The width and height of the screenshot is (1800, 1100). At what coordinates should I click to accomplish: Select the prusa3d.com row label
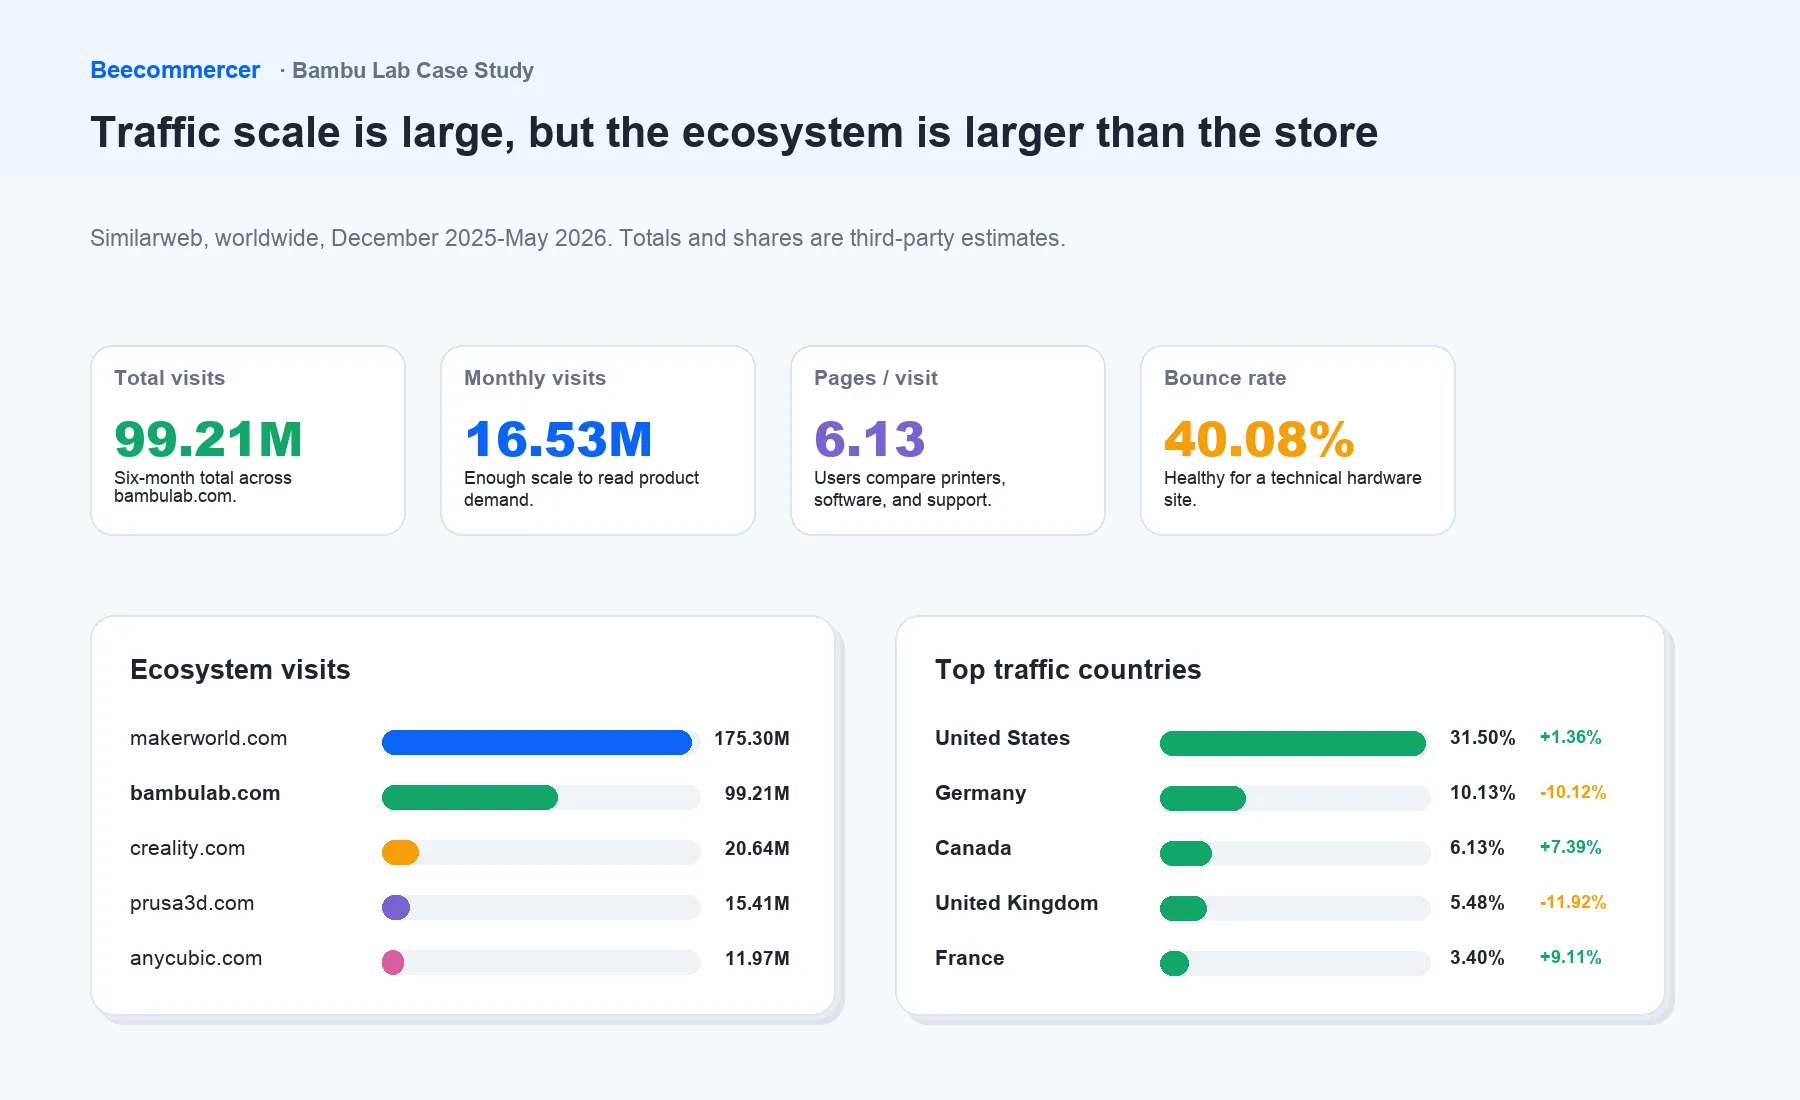192,903
